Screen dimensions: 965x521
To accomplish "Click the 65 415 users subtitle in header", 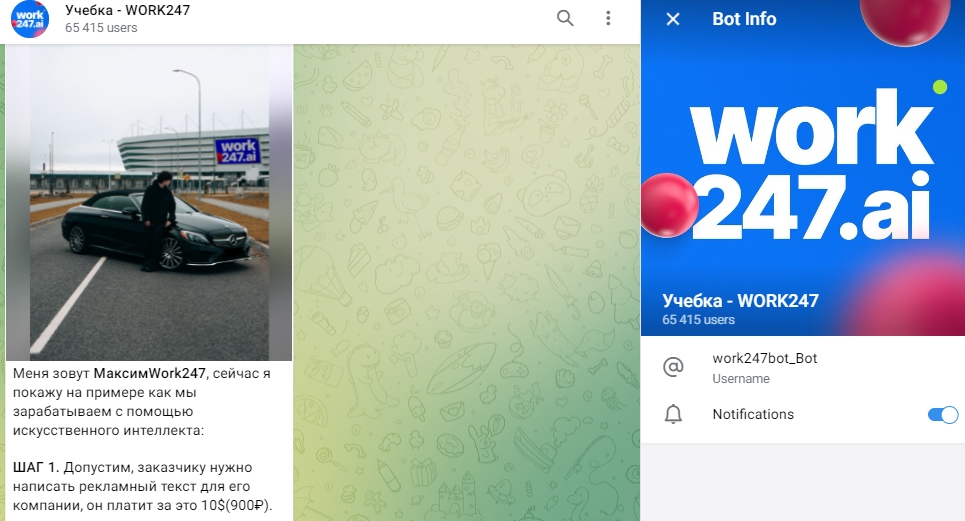I will (x=101, y=28).
